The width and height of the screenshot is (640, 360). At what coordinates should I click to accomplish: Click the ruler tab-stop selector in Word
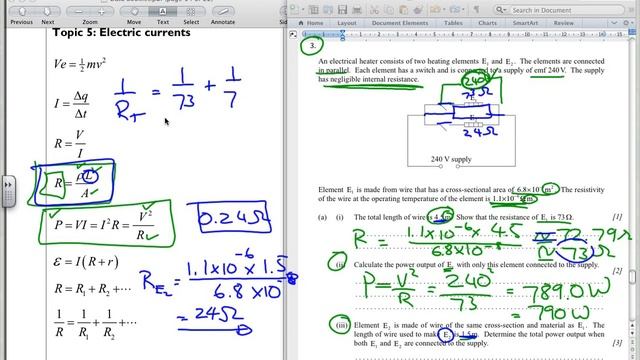click(293, 35)
